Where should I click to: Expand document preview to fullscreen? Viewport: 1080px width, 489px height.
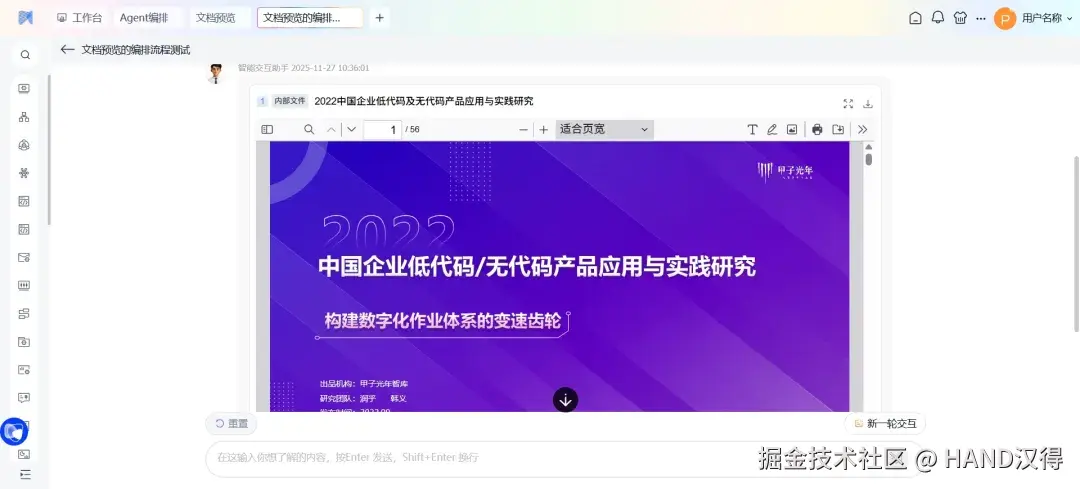coord(848,104)
